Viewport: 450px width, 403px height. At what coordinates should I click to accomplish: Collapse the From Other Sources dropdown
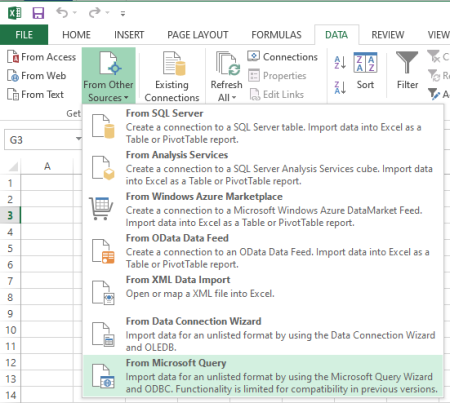pos(108,76)
